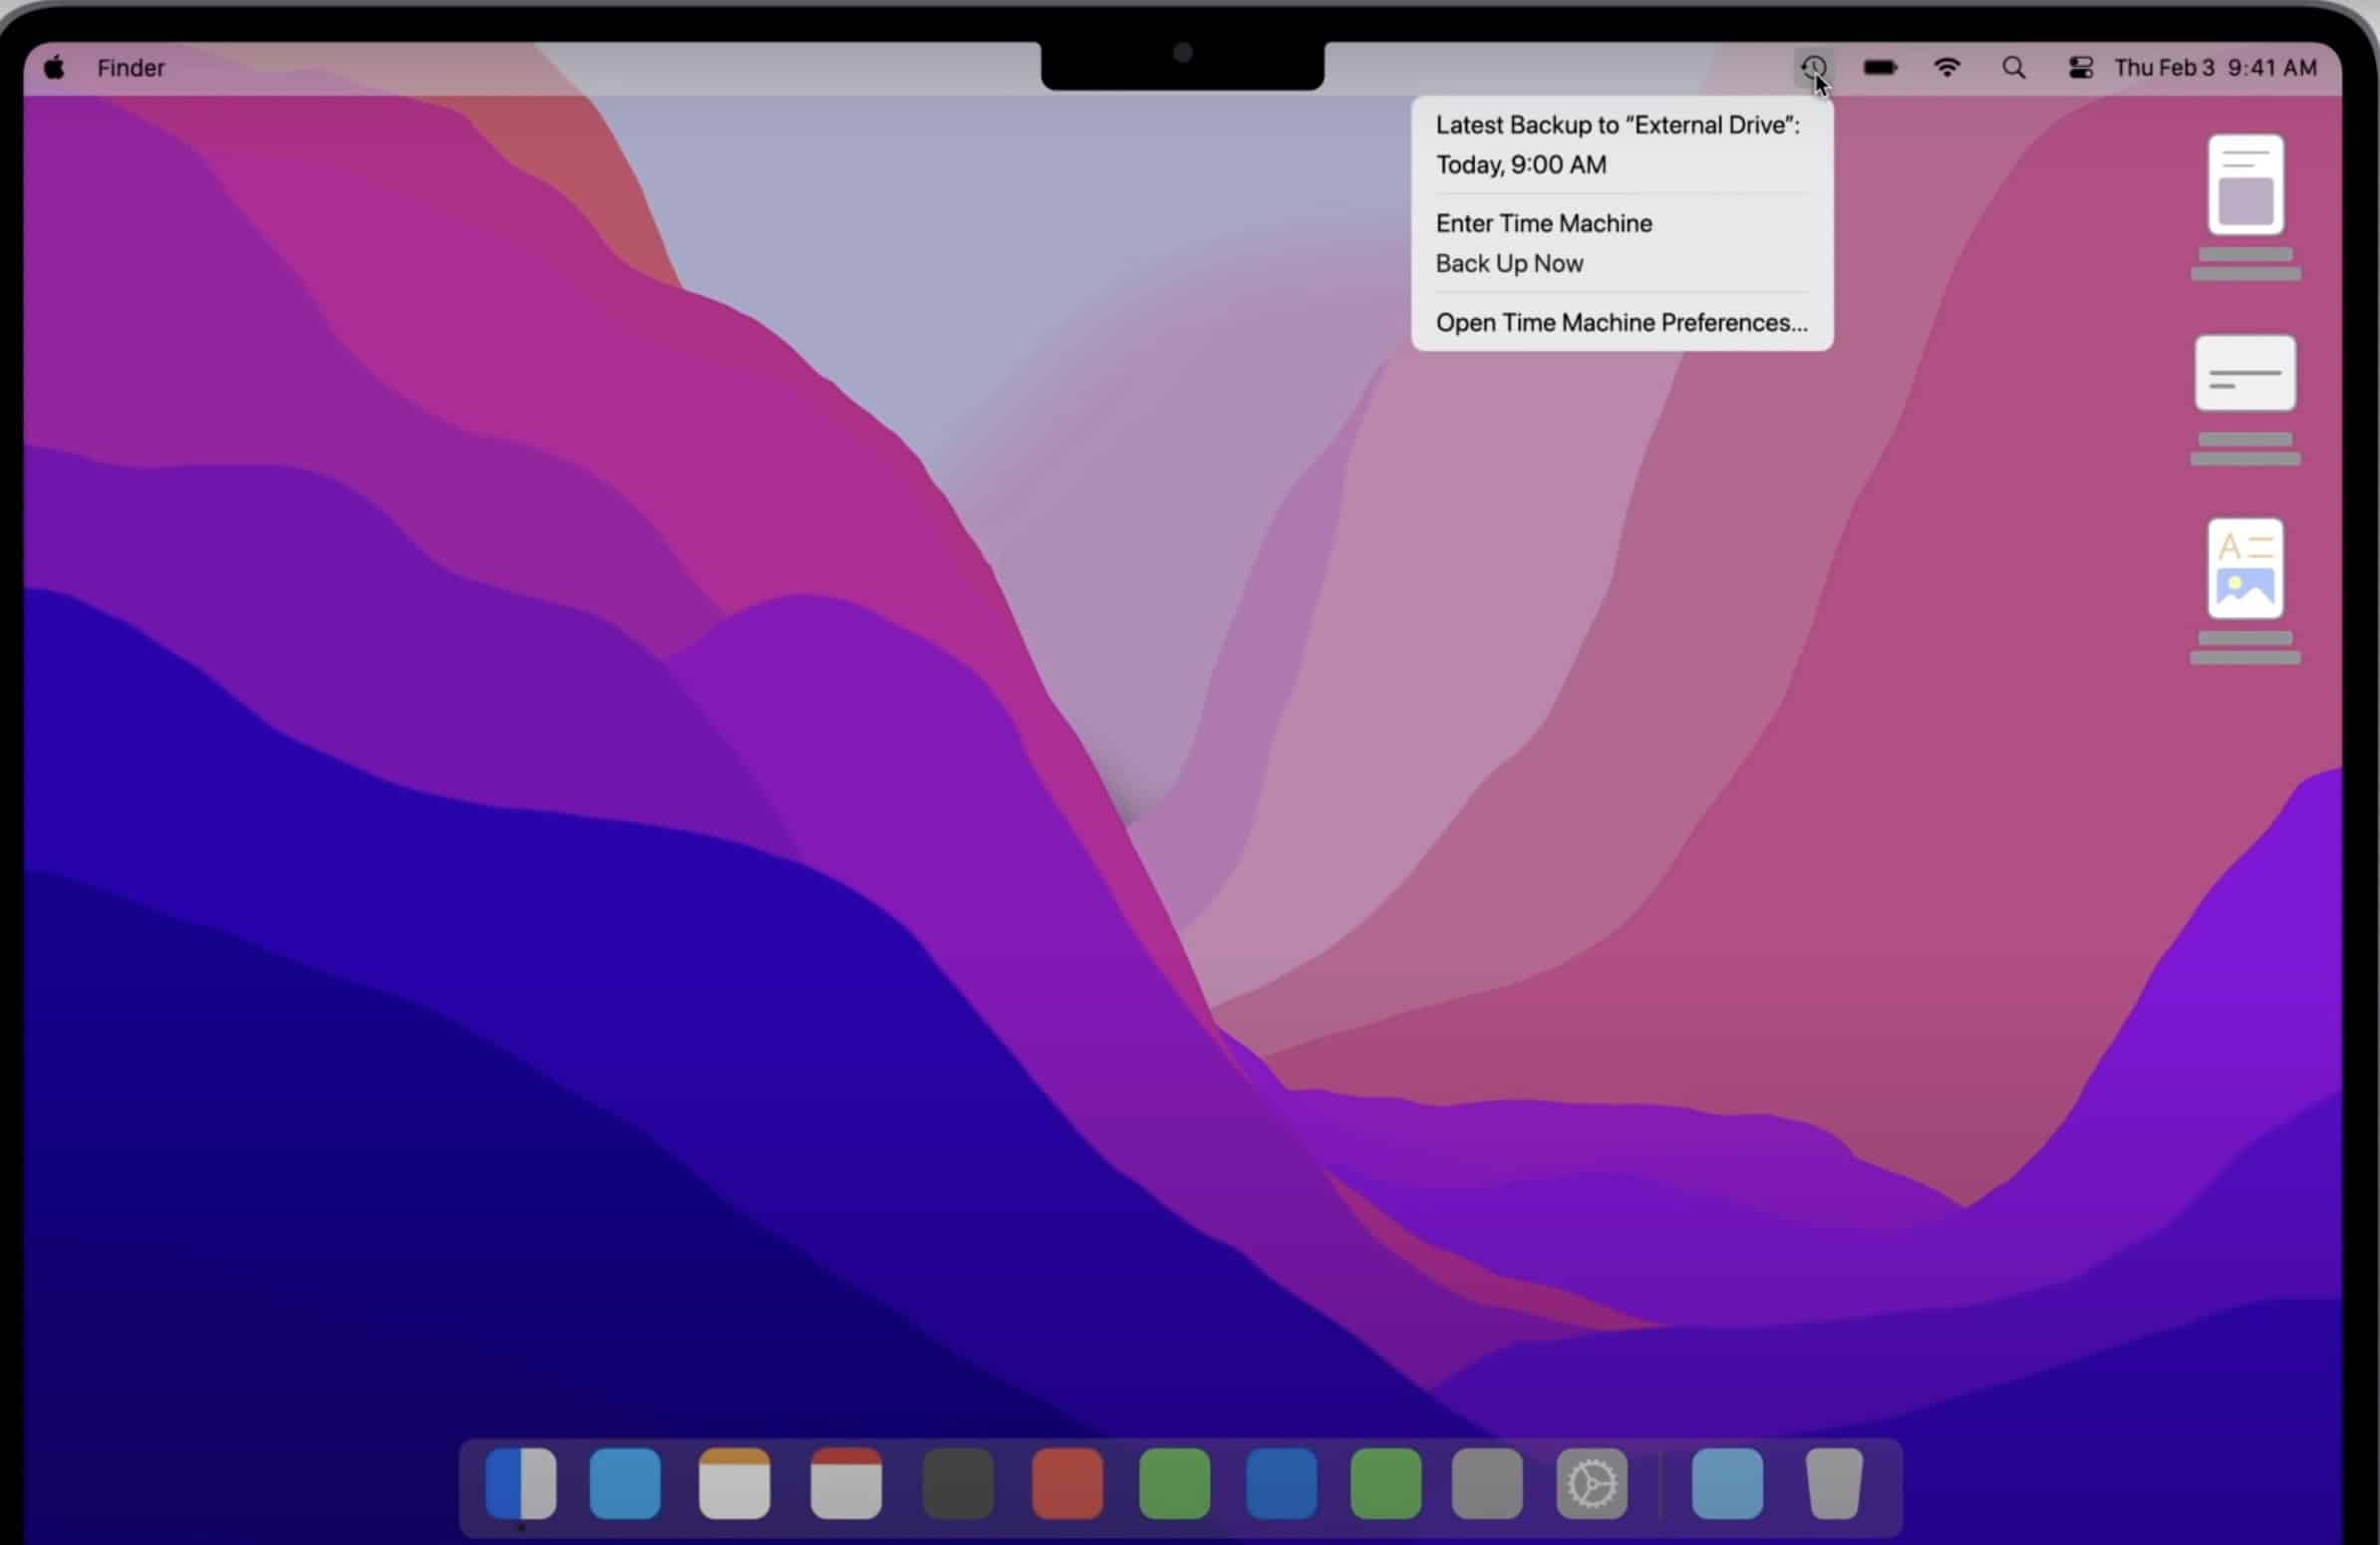Open the Apple menu
Screen dimensions: 2380x1545
click(54, 68)
